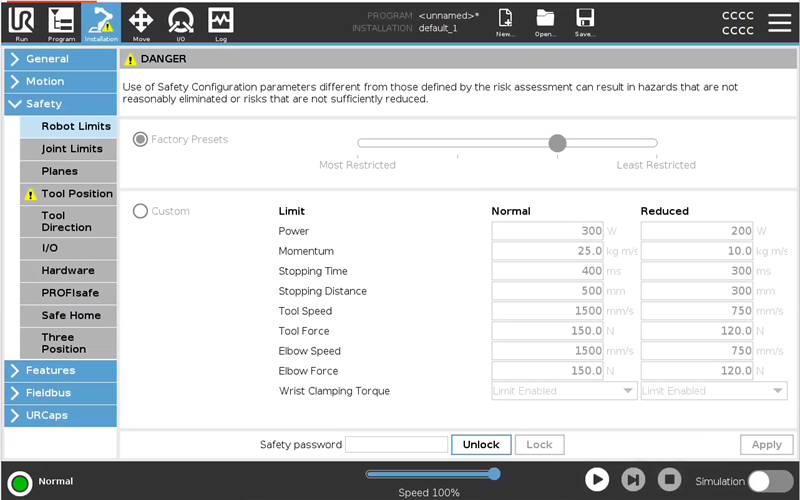Image resolution: width=800 pixels, height=500 pixels.
Task: Expand the Fieldbus section
Action: (60, 393)
